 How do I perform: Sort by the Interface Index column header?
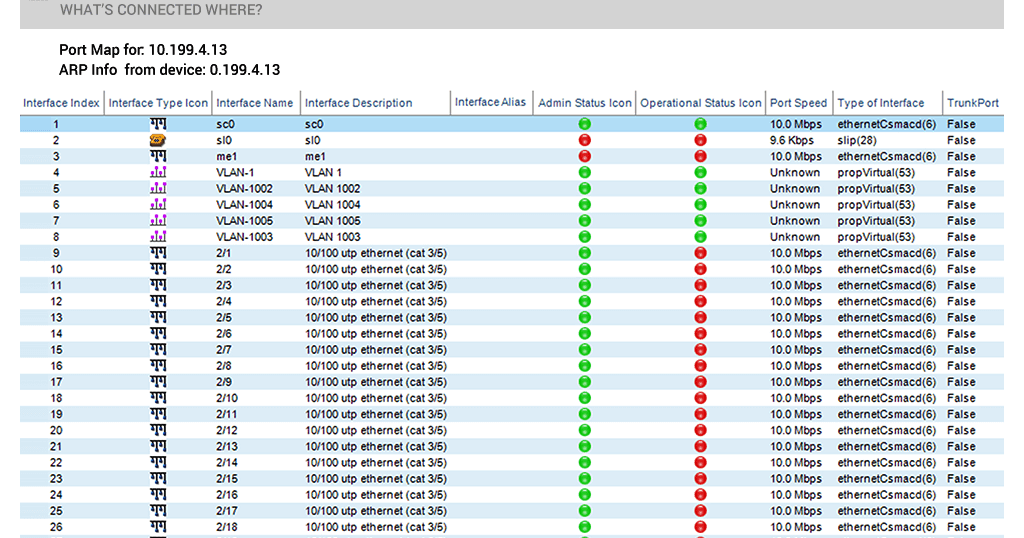pyautogui.click(x=61, y=103)
